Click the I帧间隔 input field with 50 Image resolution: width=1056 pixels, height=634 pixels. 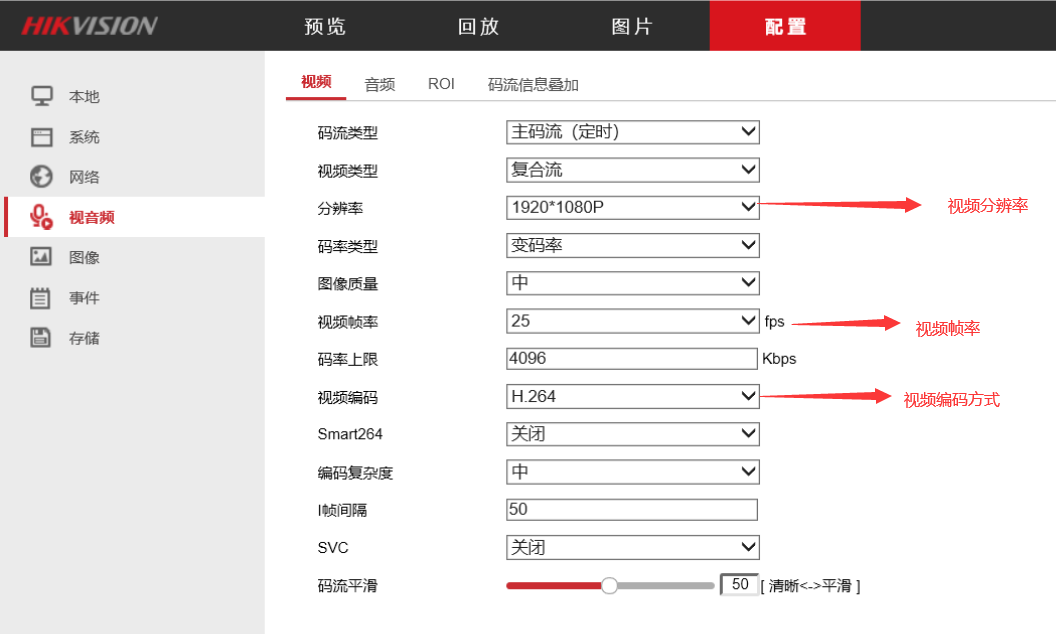point(632,509)
